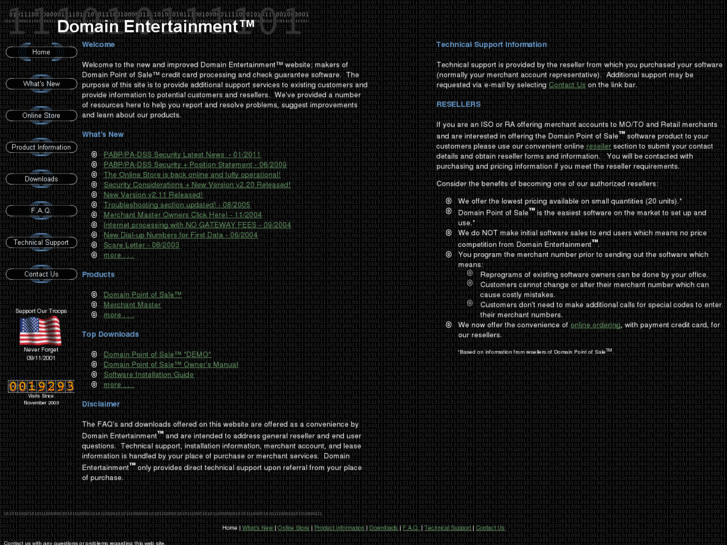Click footer What's New link
The height and width of the screenshot is (545, 727).
coord(258,528)
